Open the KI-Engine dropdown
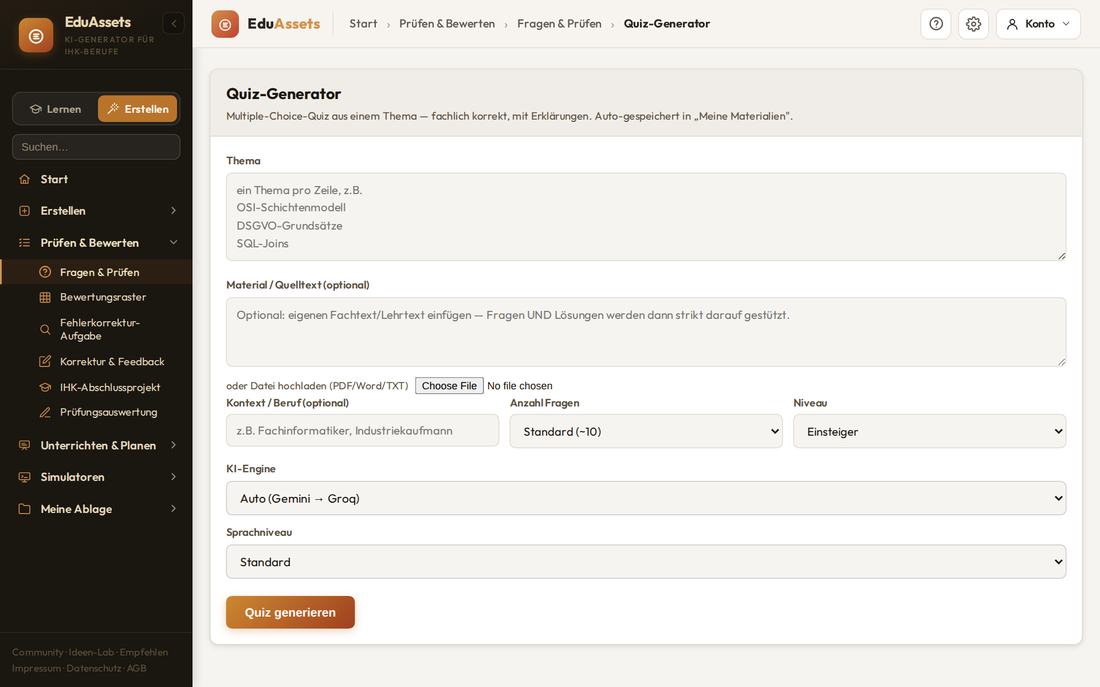 point(646,498)
